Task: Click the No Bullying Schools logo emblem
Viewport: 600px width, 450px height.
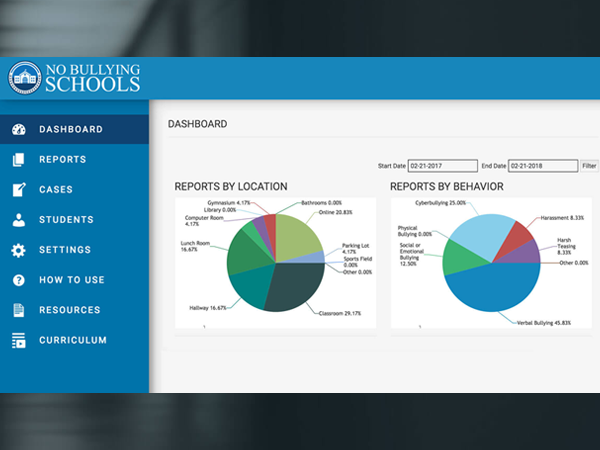Action: click(25, 78)
